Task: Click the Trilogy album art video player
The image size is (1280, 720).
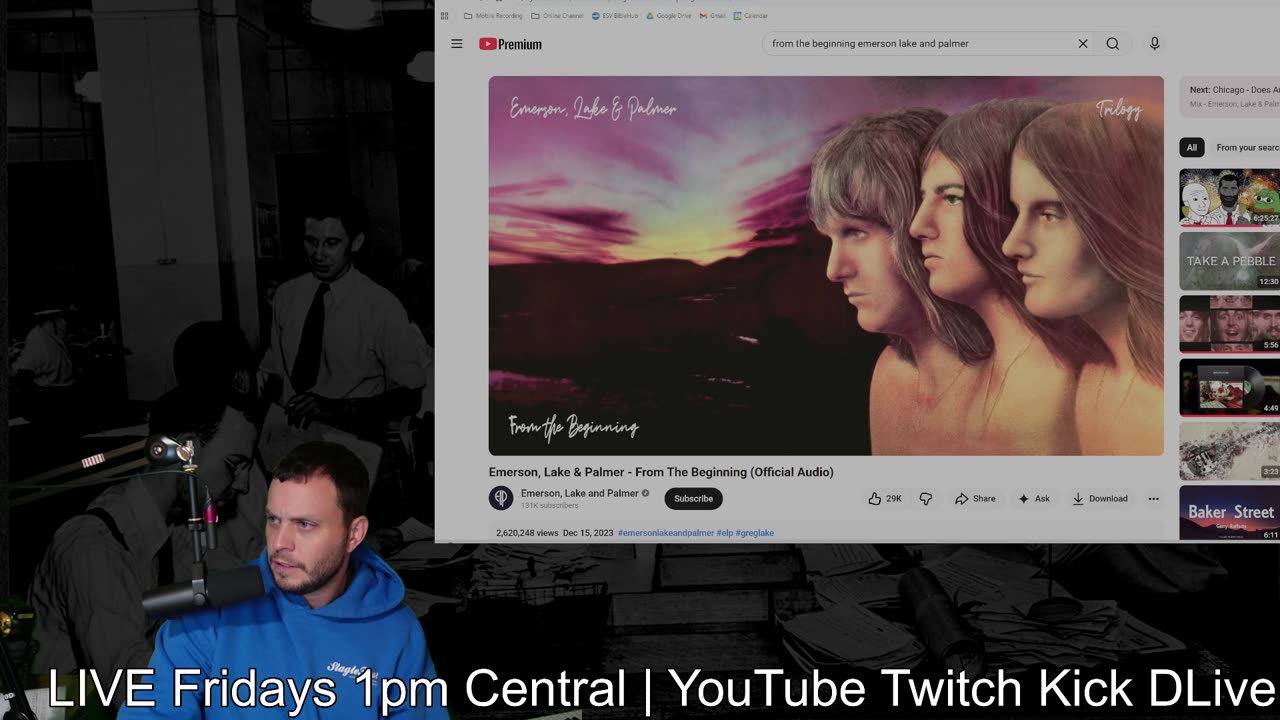Action: [x=826, y=265]
